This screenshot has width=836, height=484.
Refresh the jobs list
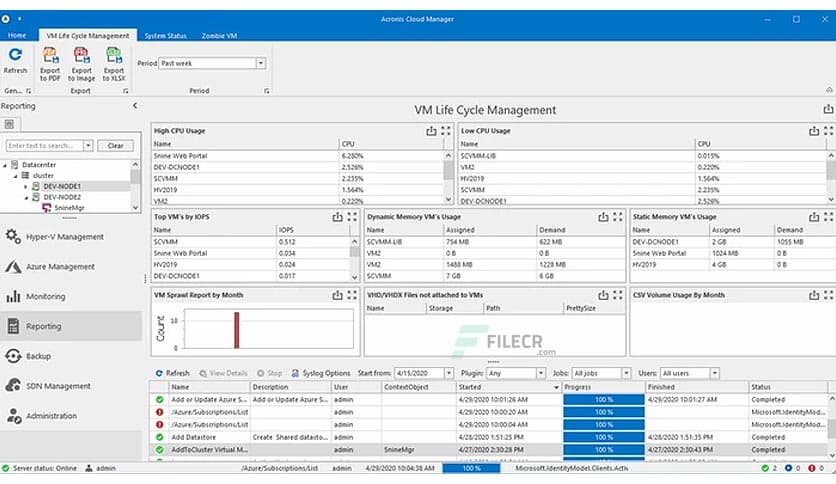pos(172,373)
